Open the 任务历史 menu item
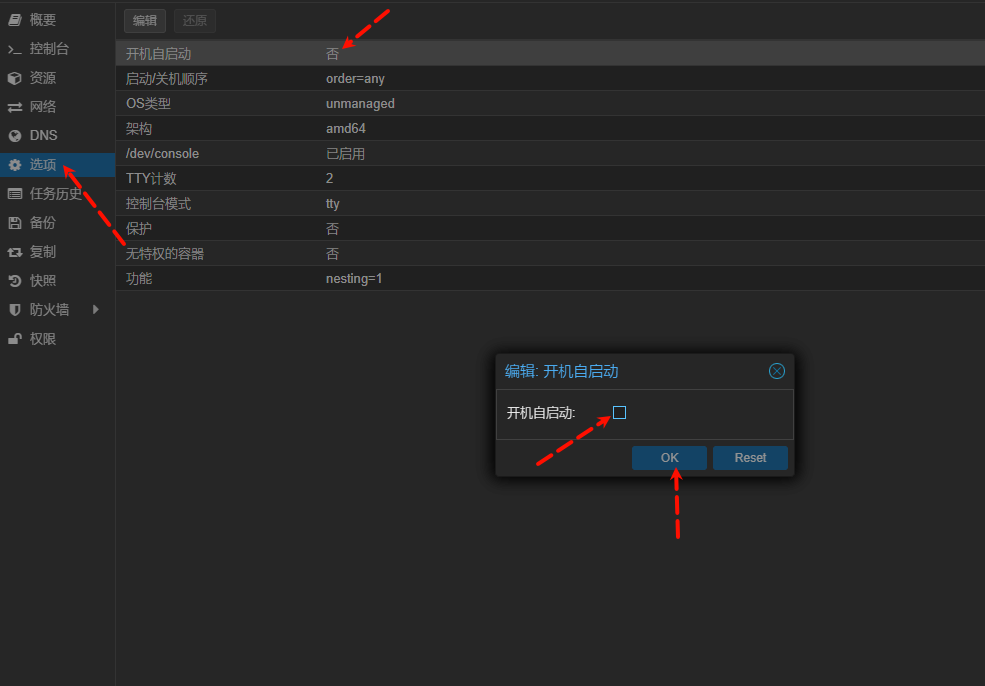This screenshot has width=985, height=686. pos(55,194)
